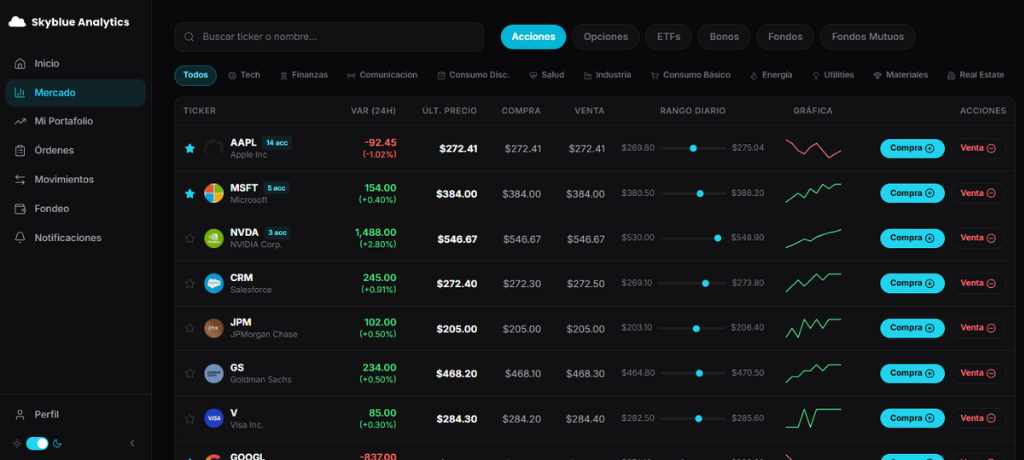Sell JPM with Venta button
Screen dimensions: 1024x460
click(x=978, y=328)
